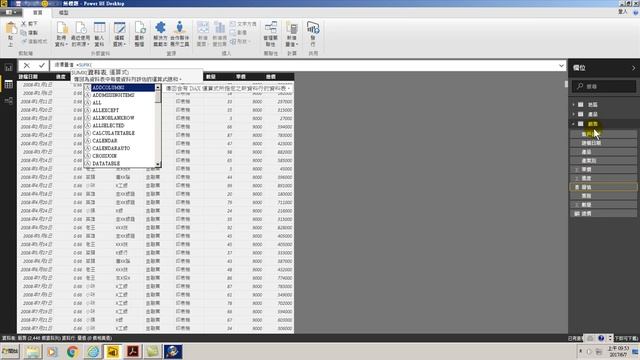Open the File menu button
The image size is (640, 360).
pyautogui.click(x=11, y=13)
